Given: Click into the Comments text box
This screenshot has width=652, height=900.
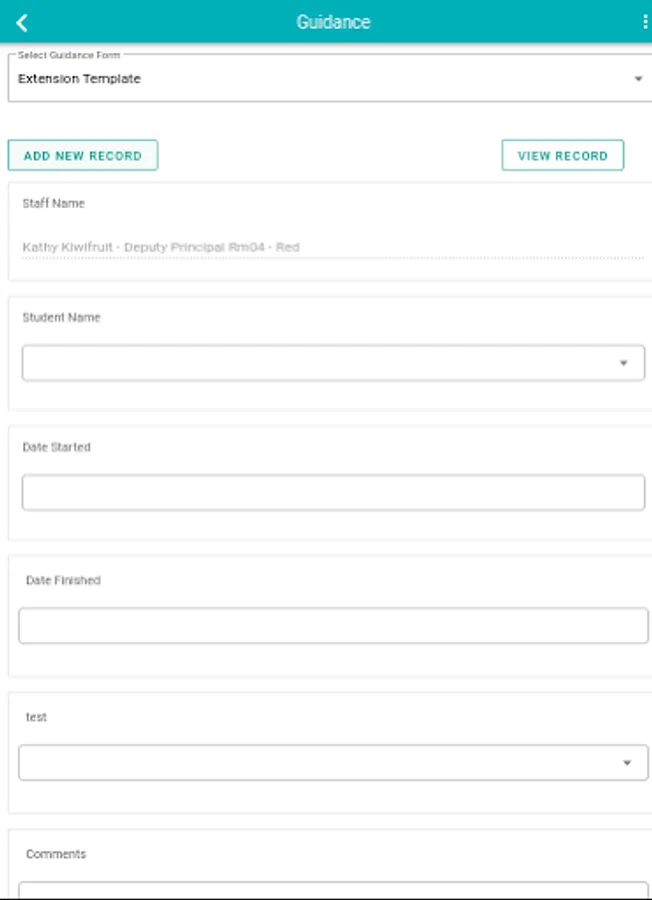Looking at the screenshot, I should [x=333, y=890].
